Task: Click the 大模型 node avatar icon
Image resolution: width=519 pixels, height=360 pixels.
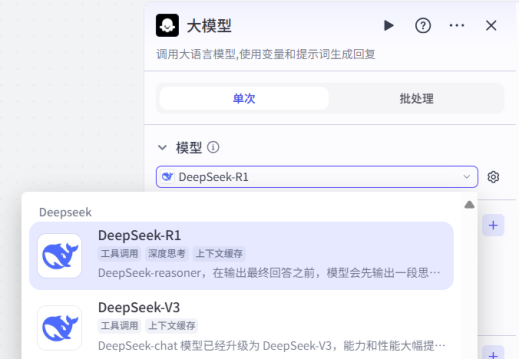Action: click(x=167, y=25)
